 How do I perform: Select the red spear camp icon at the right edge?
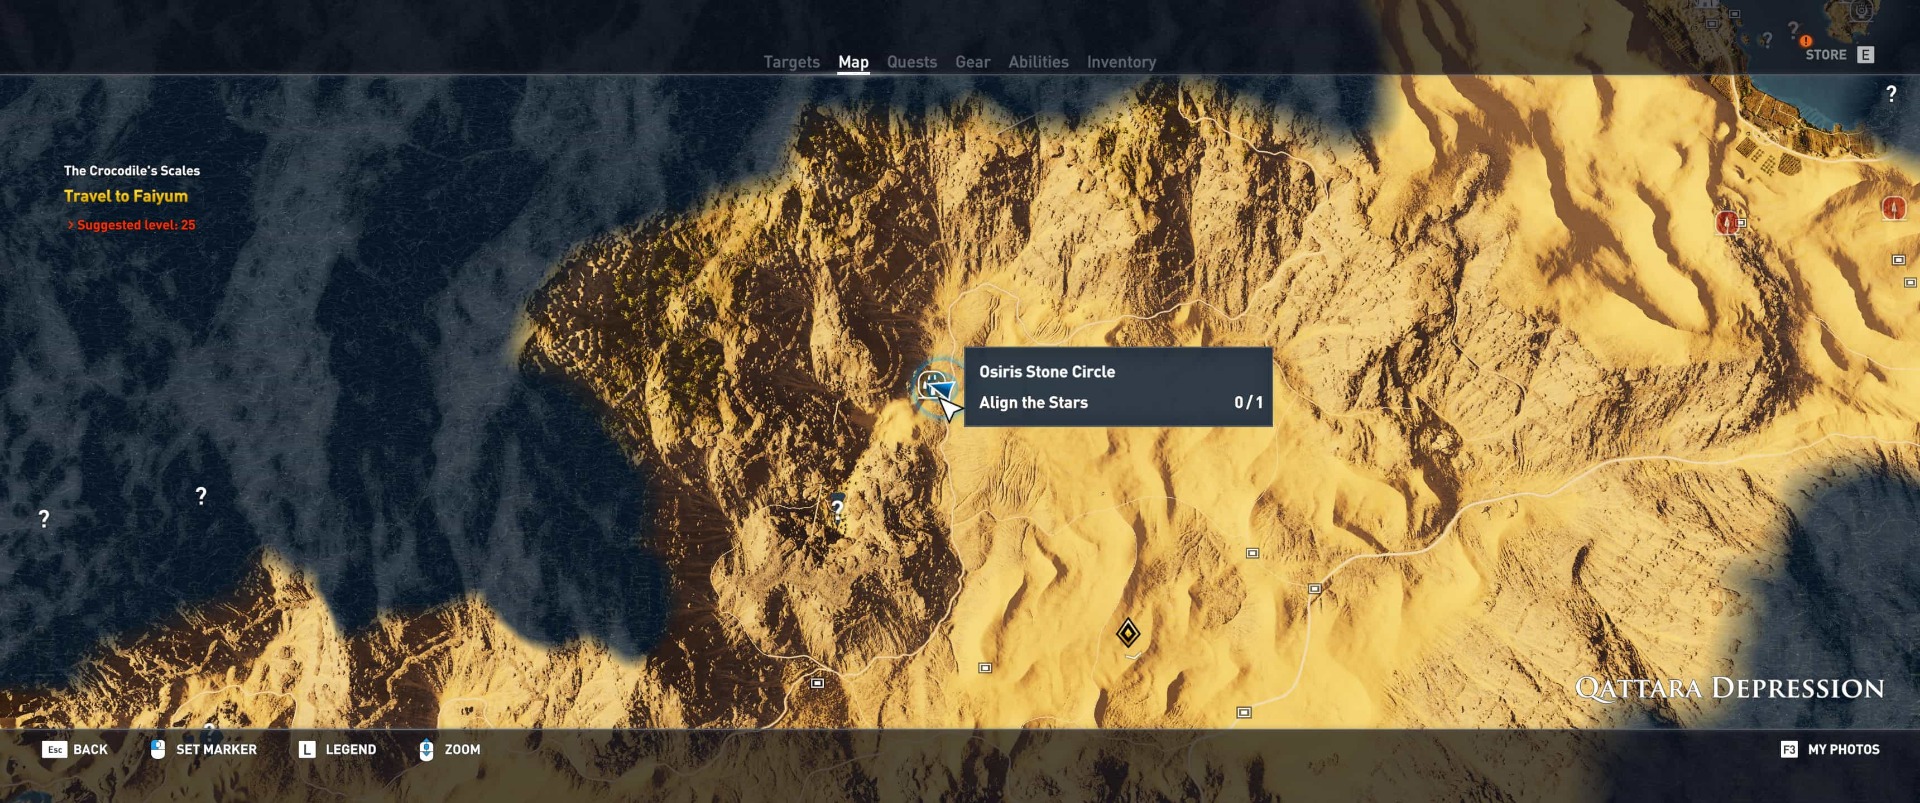(1893, 208)
